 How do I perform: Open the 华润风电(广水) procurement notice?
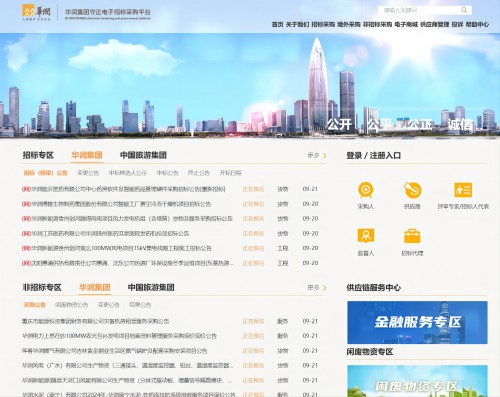128,366
